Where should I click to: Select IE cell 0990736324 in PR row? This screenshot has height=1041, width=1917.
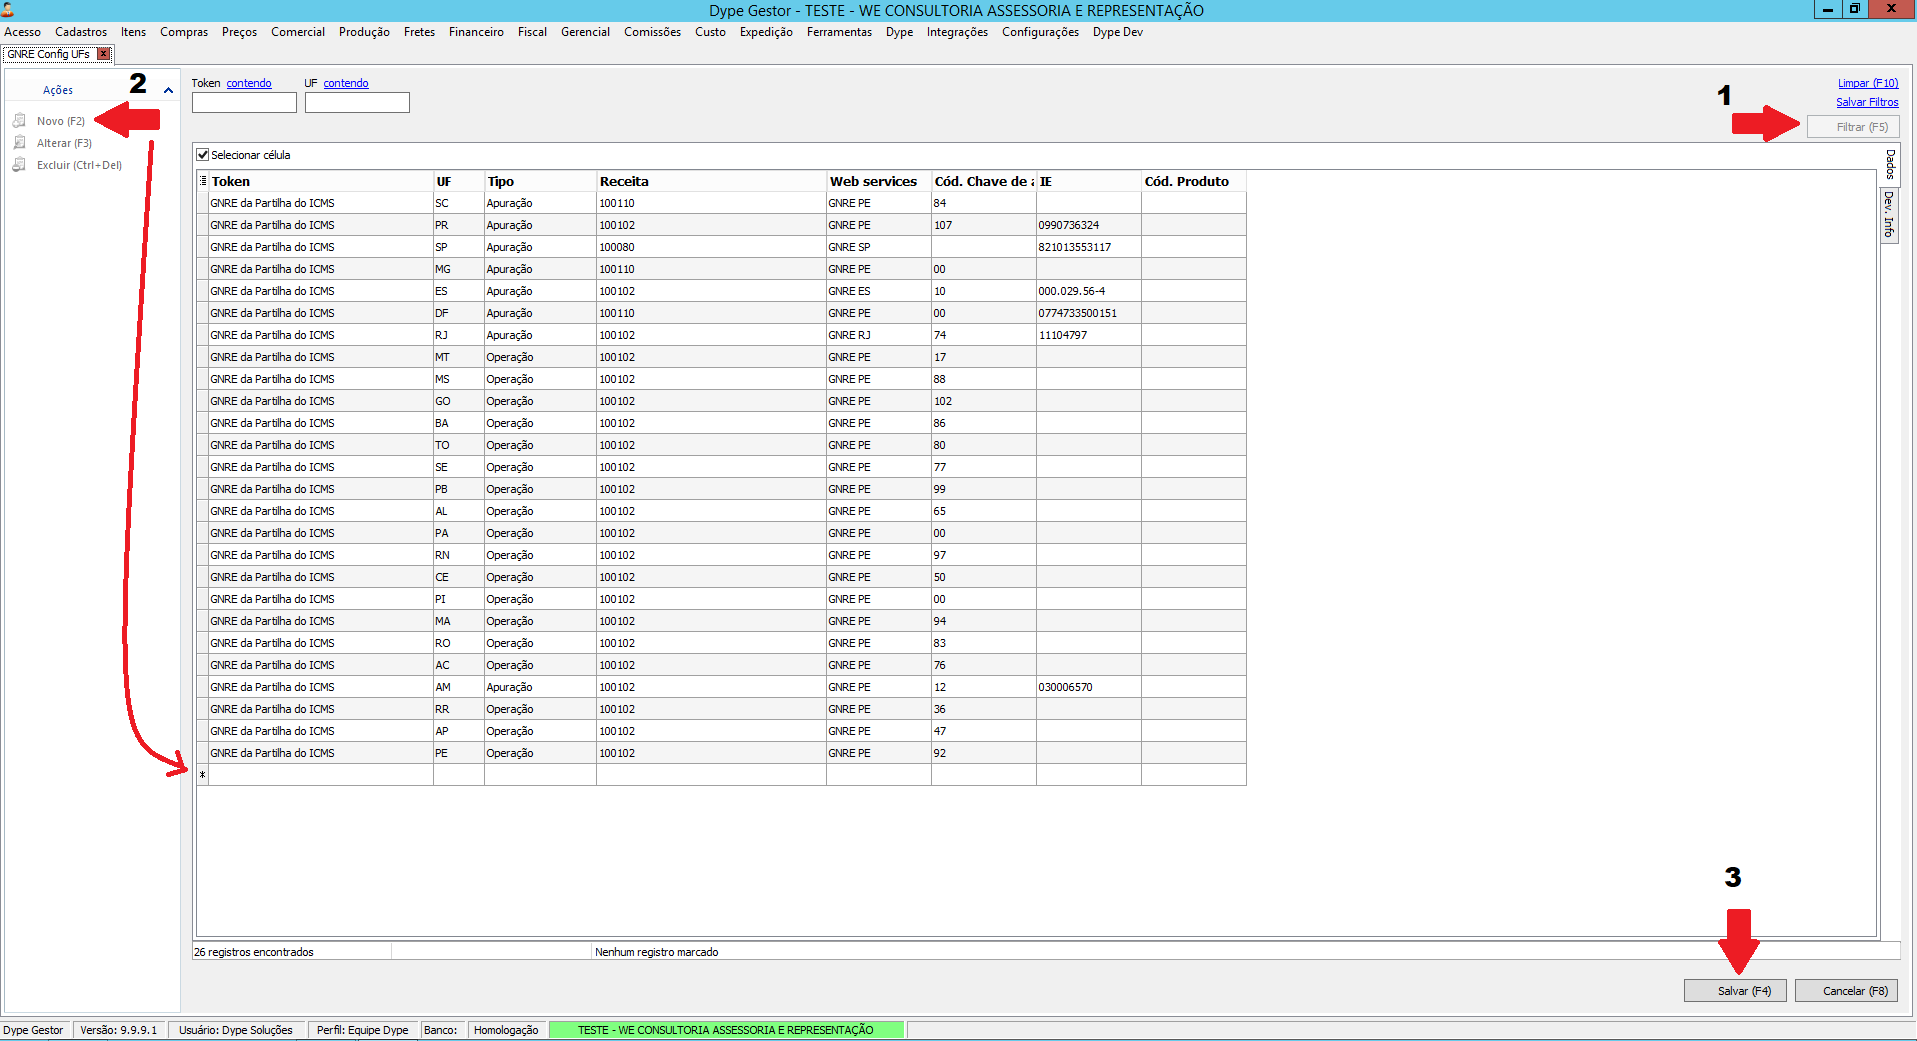[x=1089, y=225]
